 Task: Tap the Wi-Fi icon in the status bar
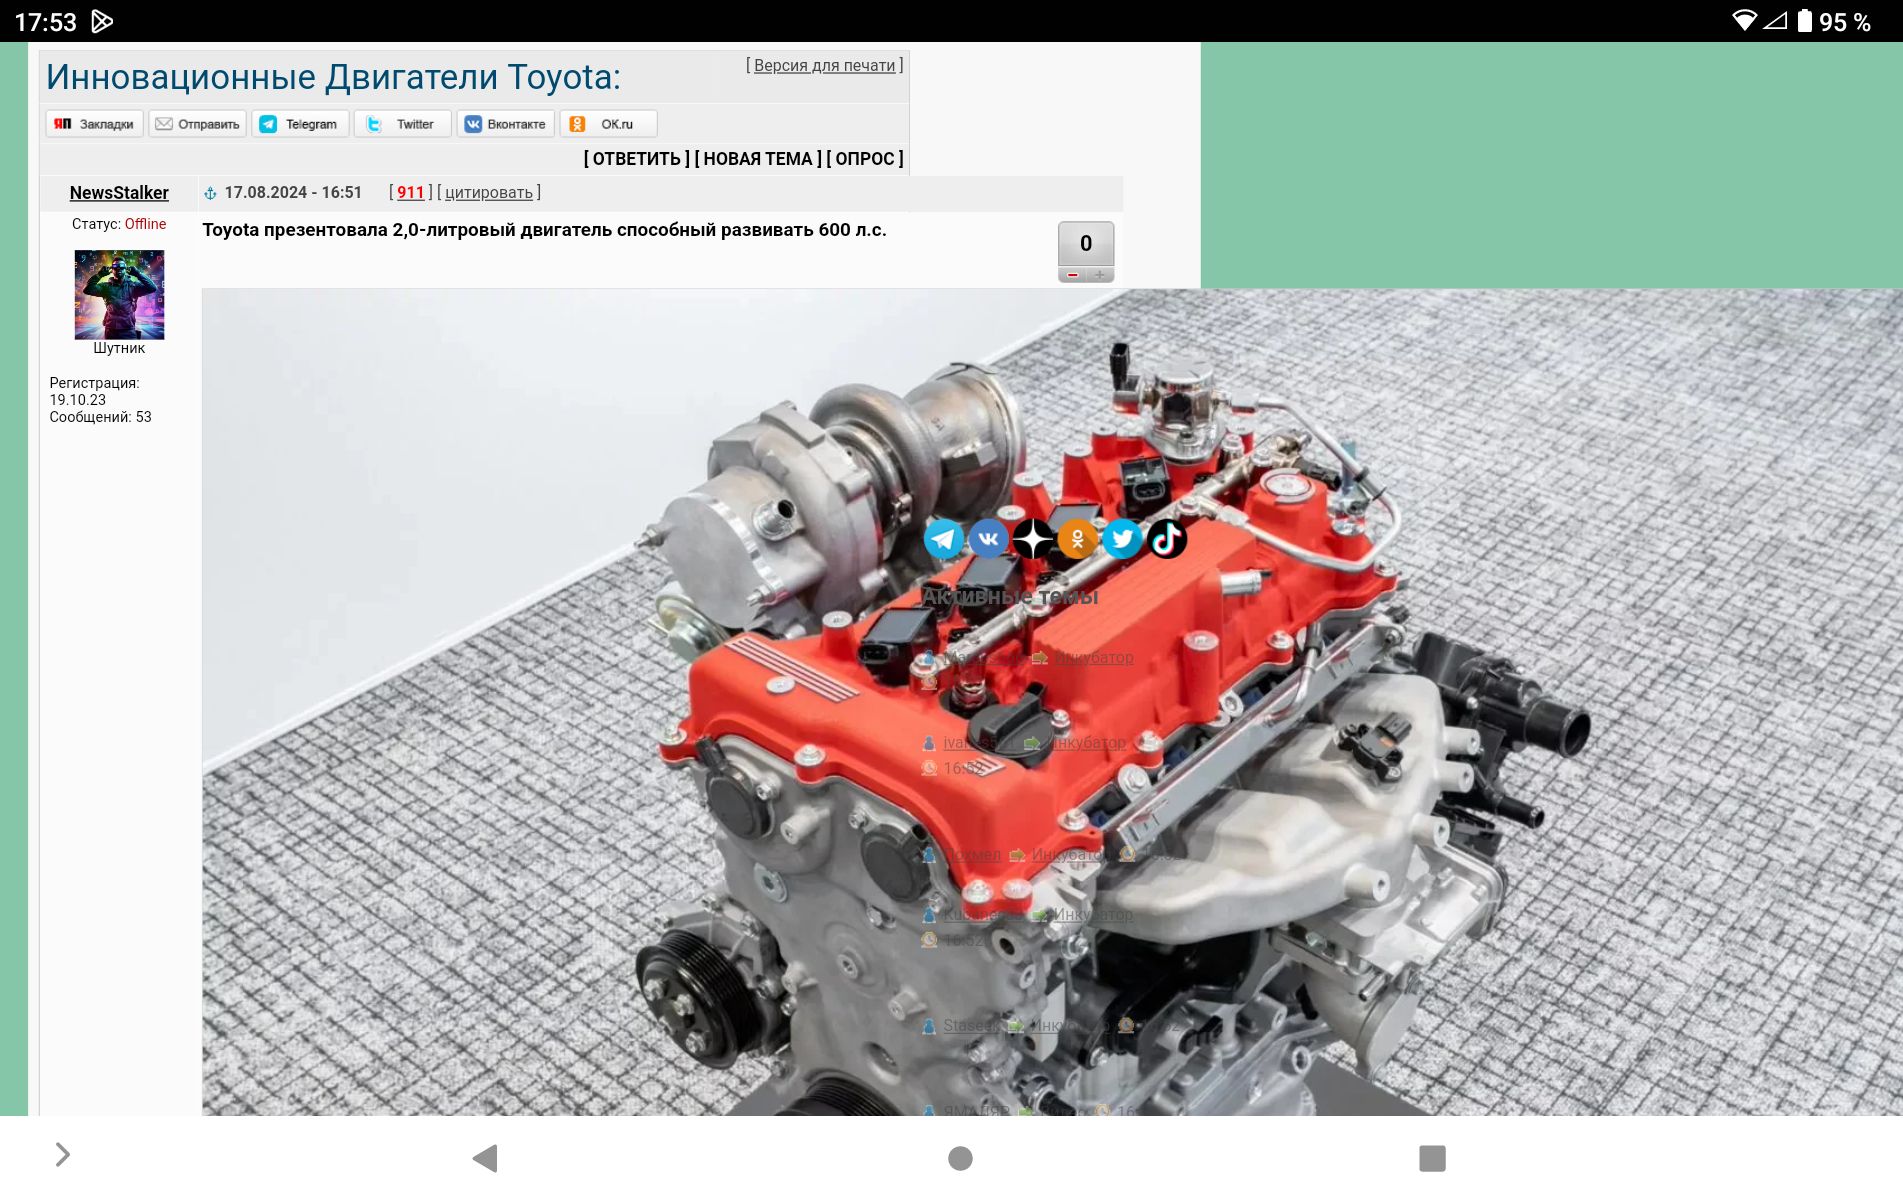click(x=1744, y=21)
